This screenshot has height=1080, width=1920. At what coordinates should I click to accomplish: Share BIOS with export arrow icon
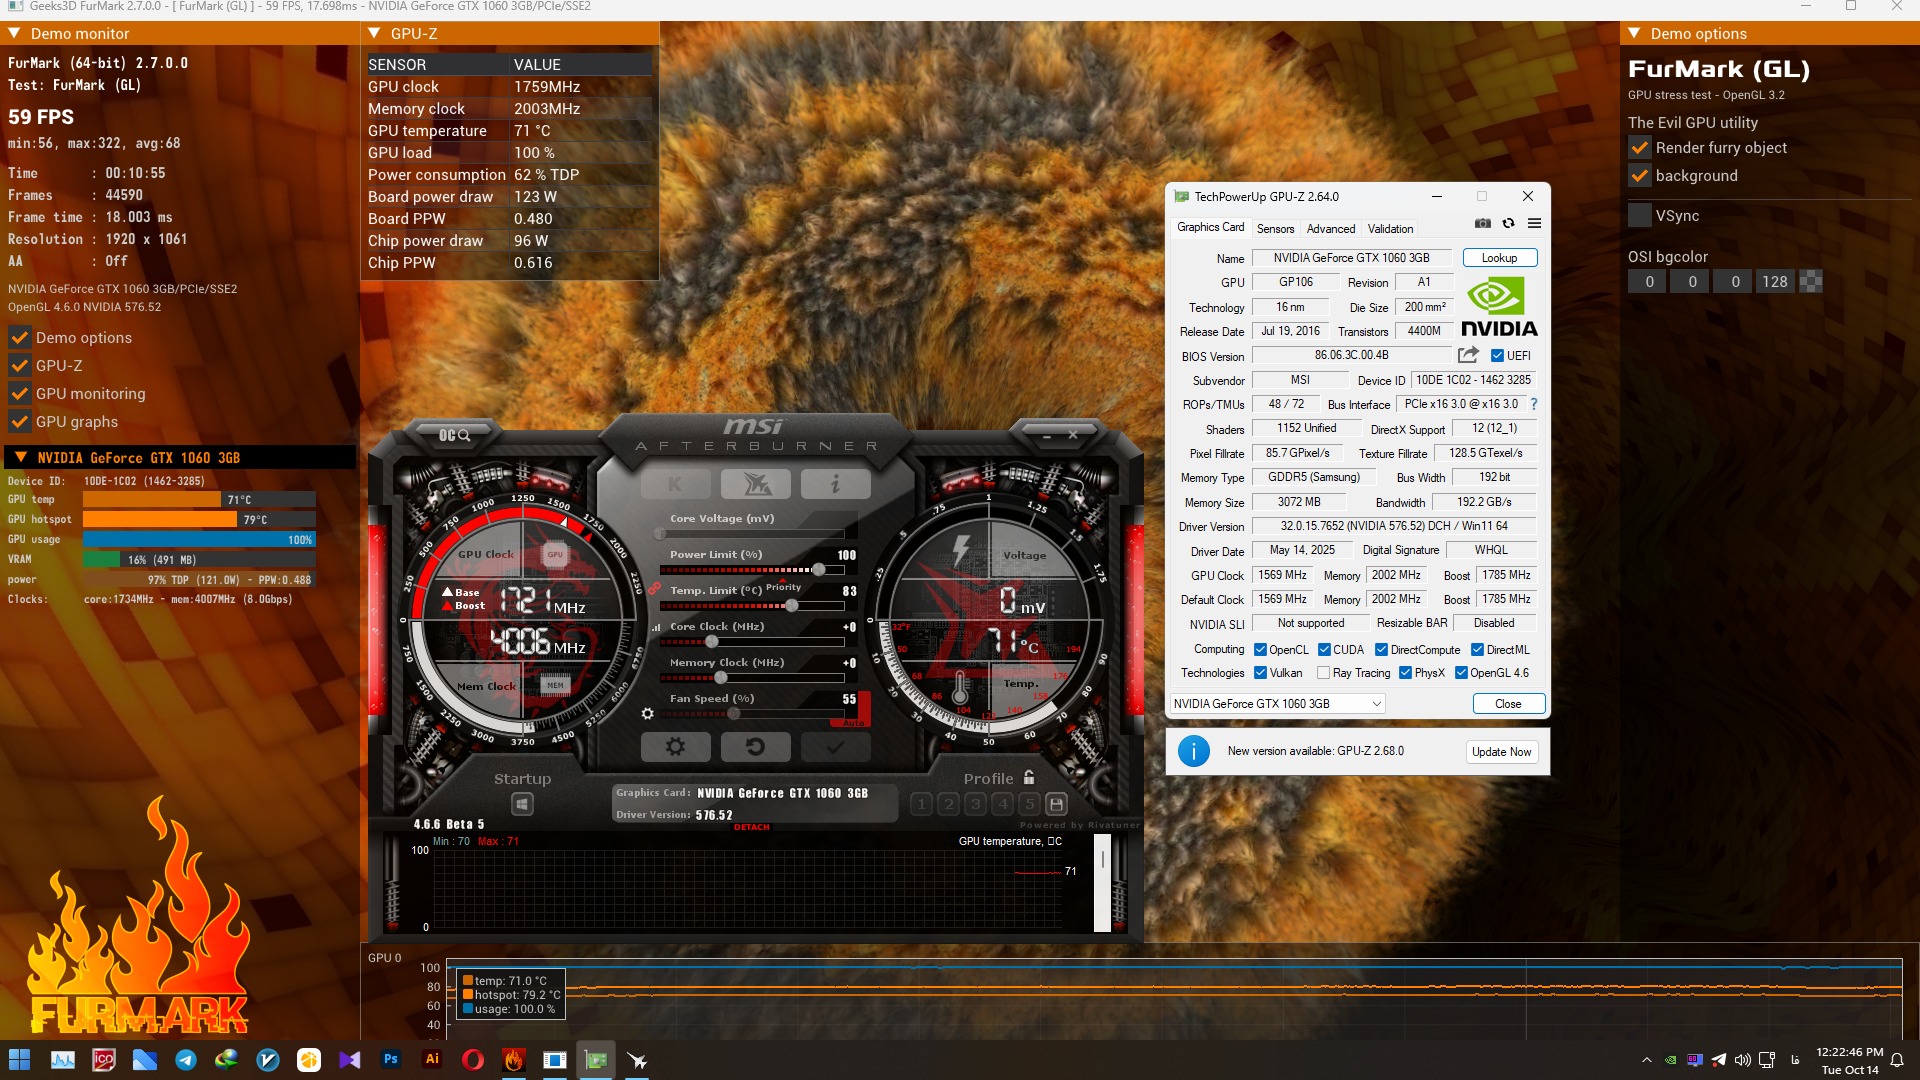pos(1468,355)
